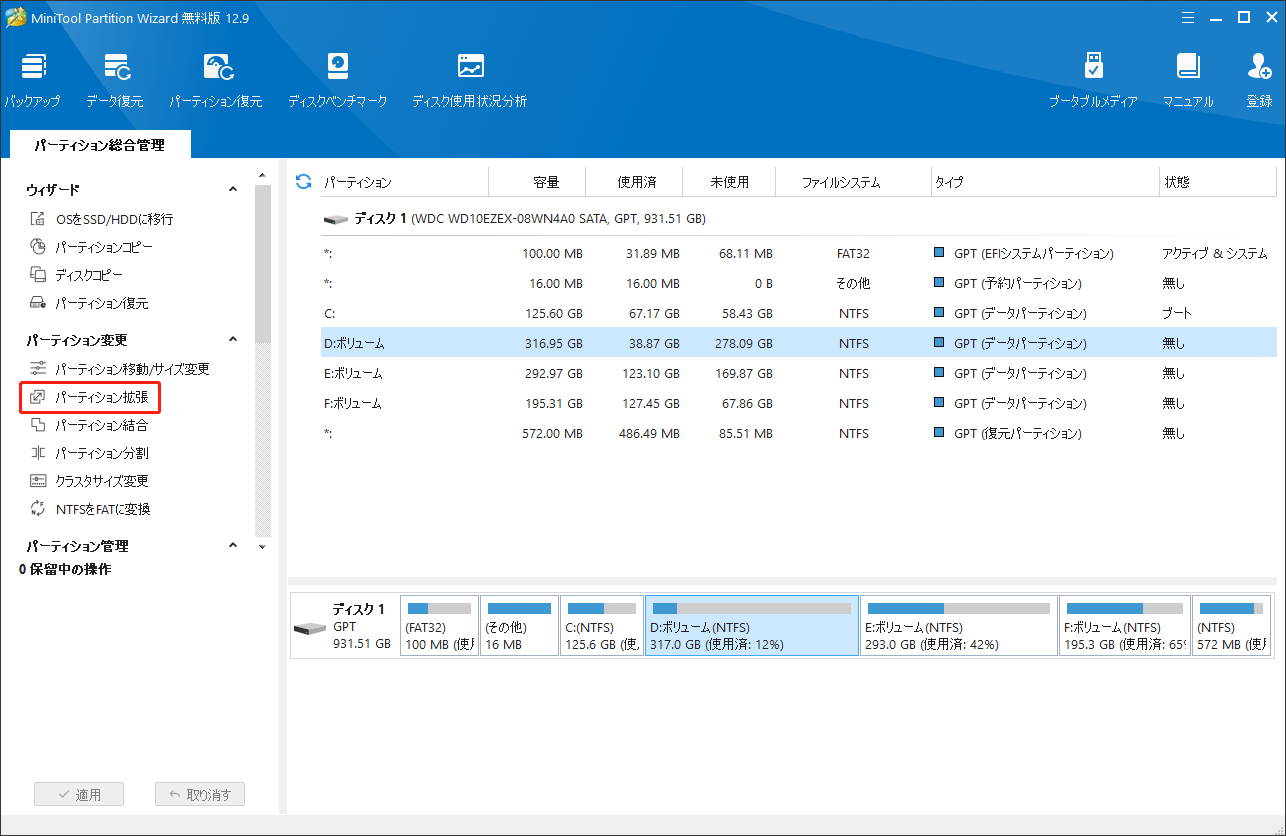Viewport: 1286px width, 836px height.
Task: Click the ブート status cell
Action: pyautogui.click(x=1176, y=314)
